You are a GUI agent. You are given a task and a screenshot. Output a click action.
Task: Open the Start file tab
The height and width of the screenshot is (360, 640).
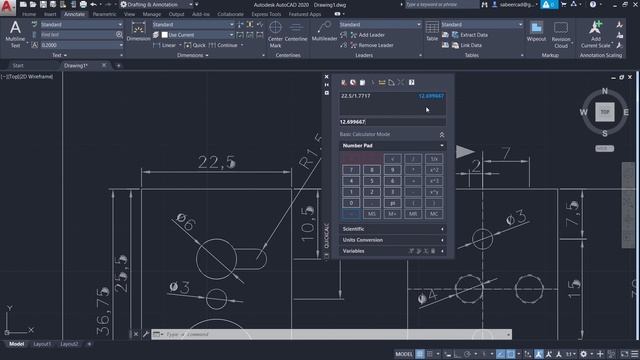(18, 65)
